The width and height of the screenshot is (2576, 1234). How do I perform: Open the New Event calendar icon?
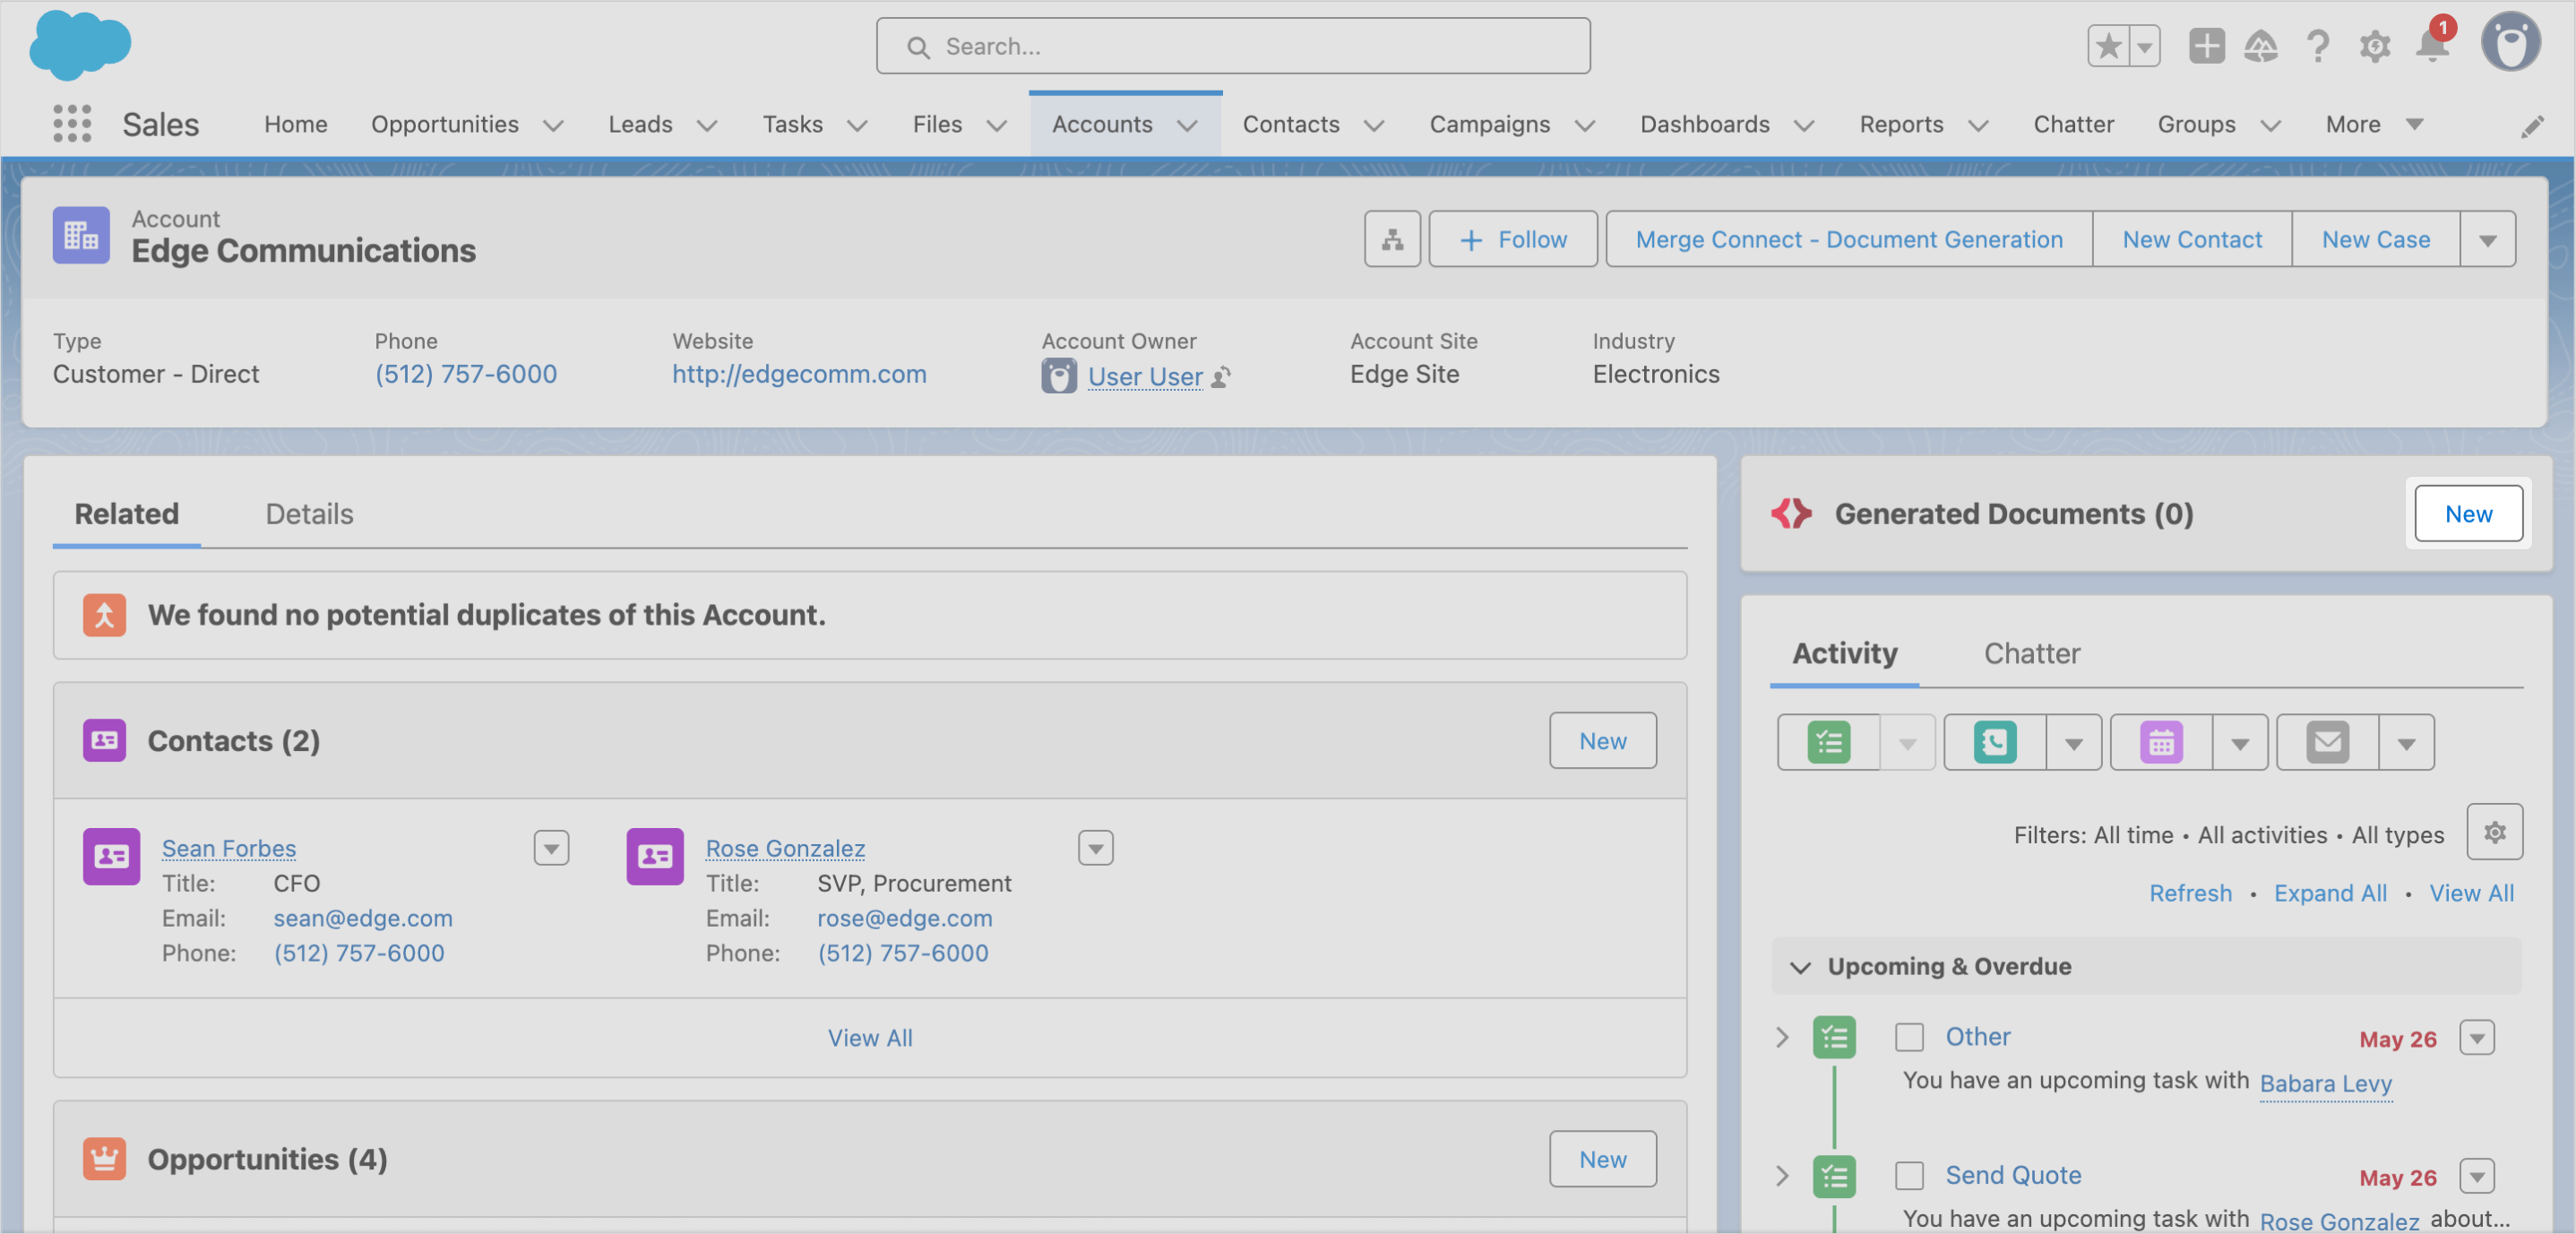click(x=2162, y=742)
